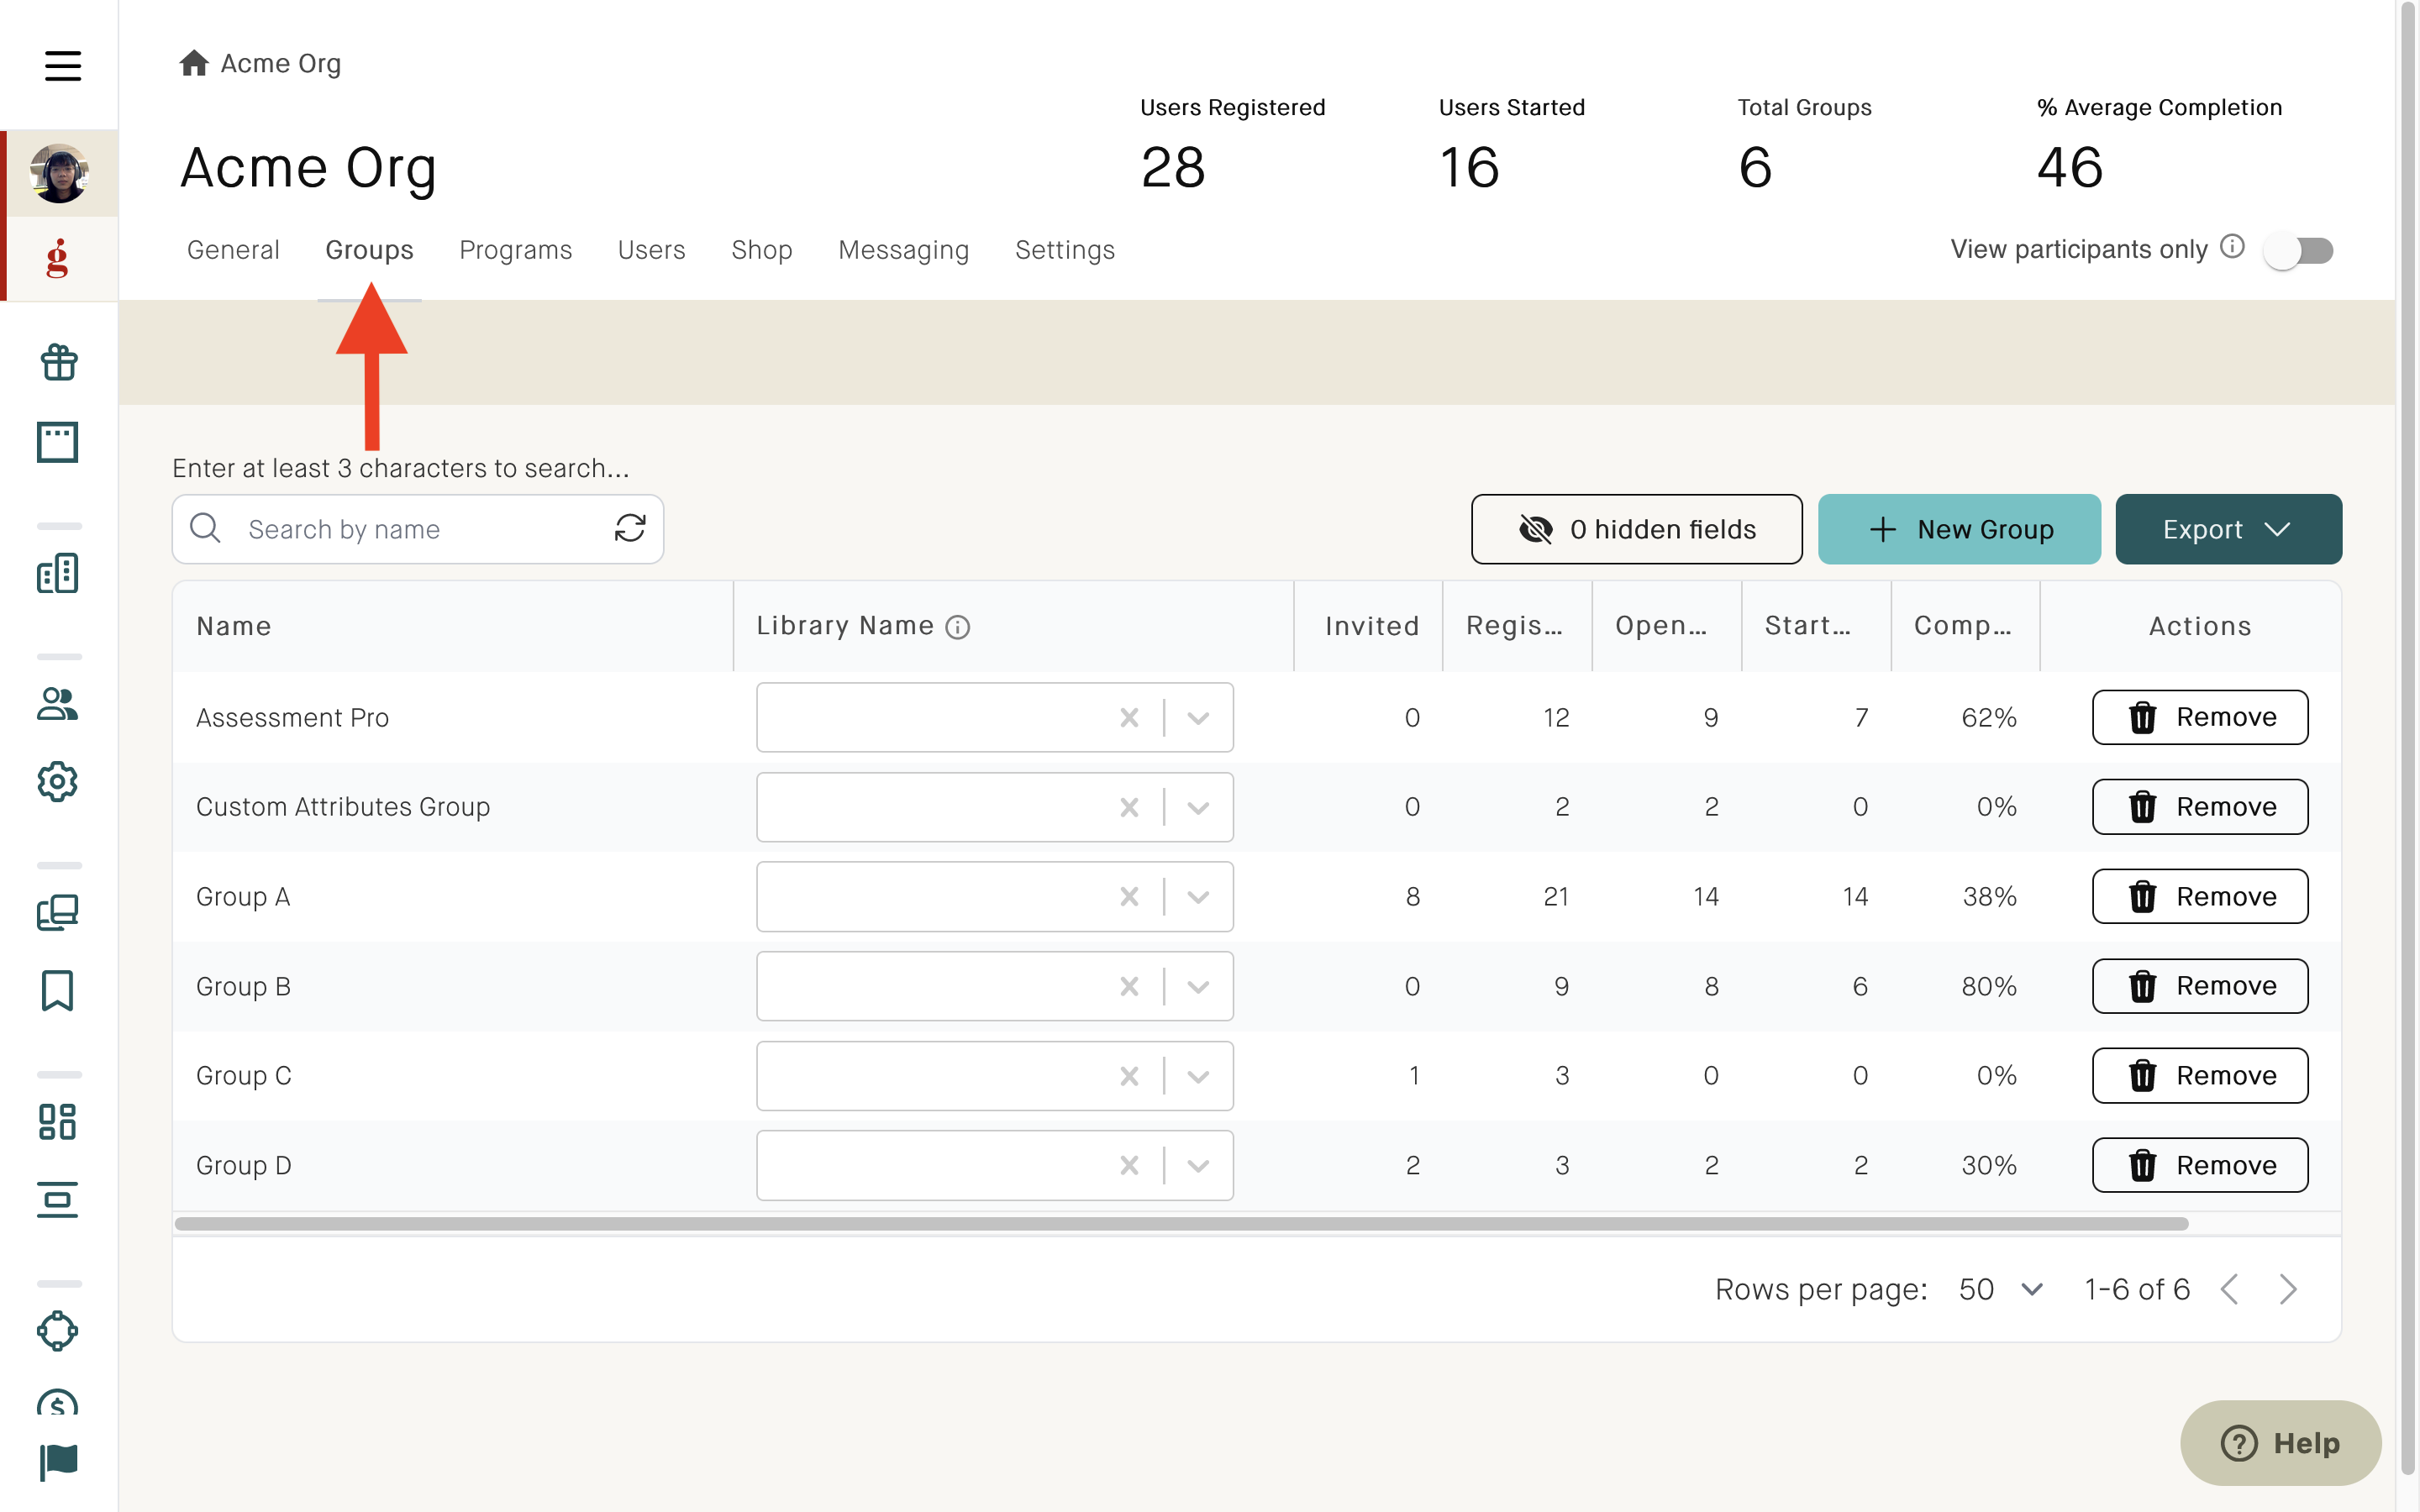Screen dimensions: 2420x1512
Task: Create a New Group
Action: coord(1959,529)
